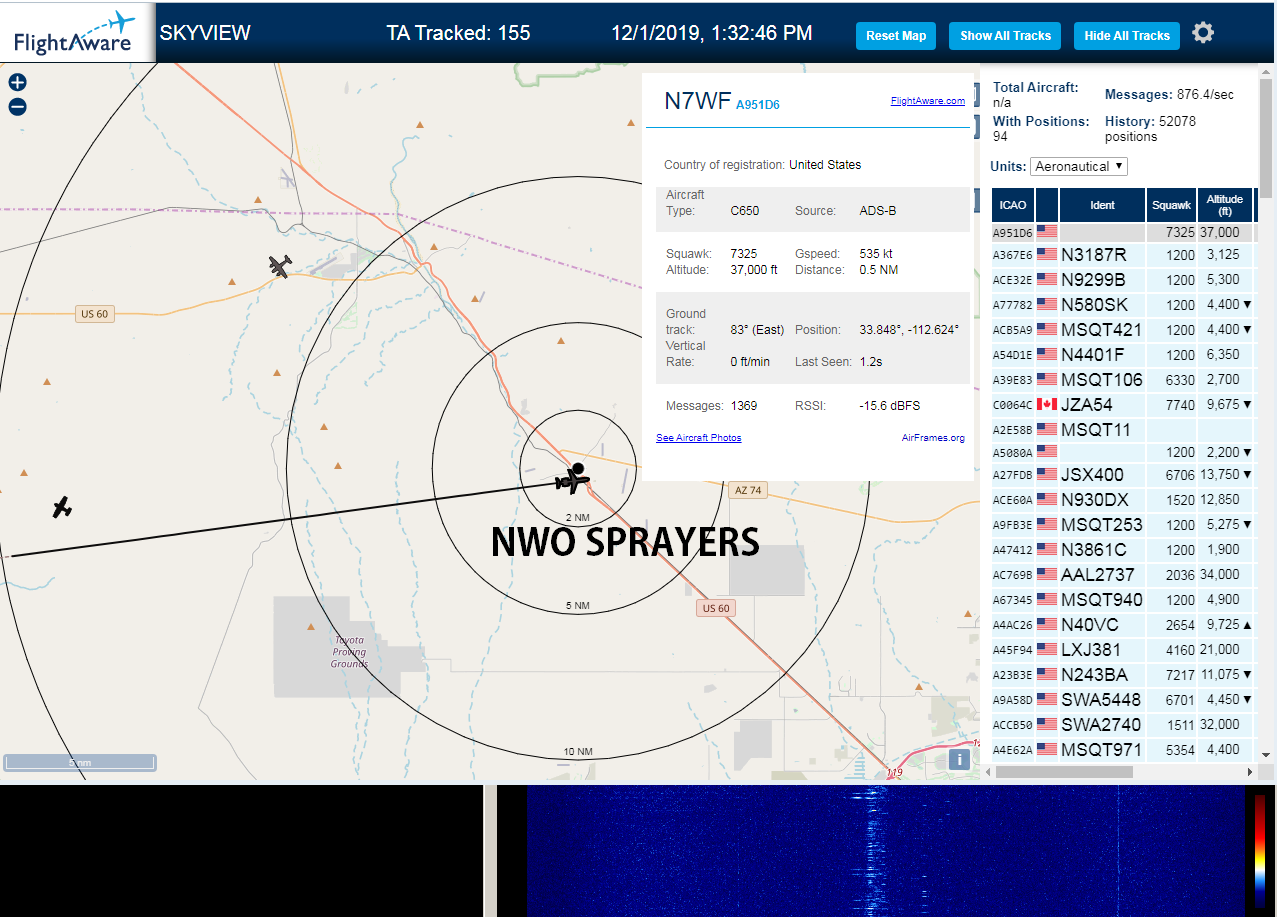Open the A951D6 ICAO link in info panel
Screen dimensions: 1277x917
pyautogui.click(x=758, y=105)
